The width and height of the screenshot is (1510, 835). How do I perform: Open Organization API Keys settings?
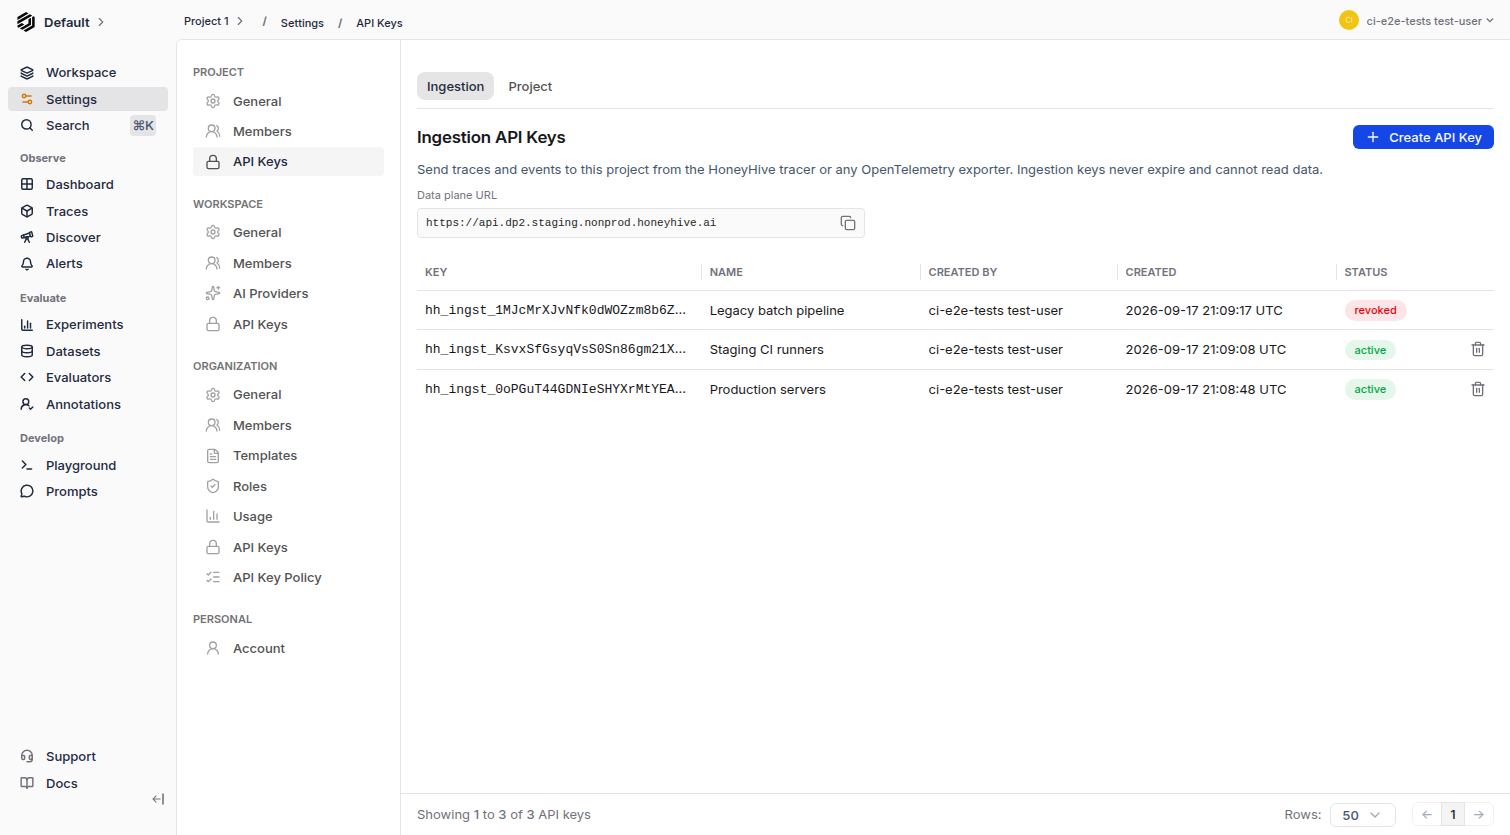coord(288,548)
